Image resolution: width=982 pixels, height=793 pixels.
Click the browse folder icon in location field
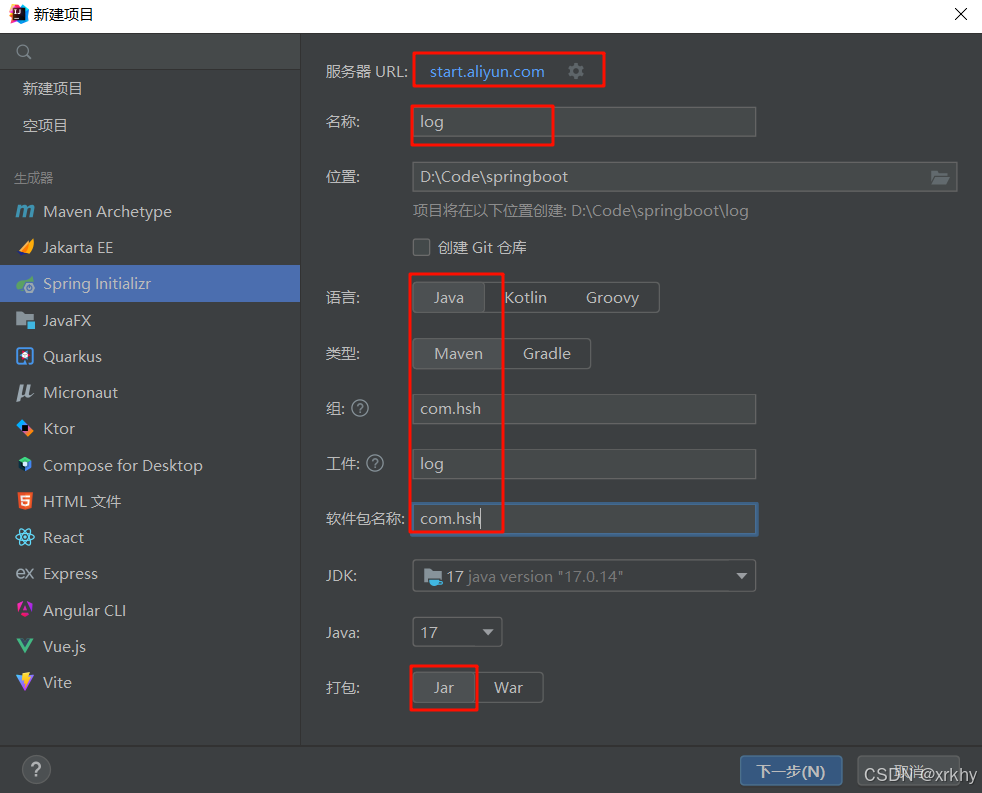click(939, 177)
